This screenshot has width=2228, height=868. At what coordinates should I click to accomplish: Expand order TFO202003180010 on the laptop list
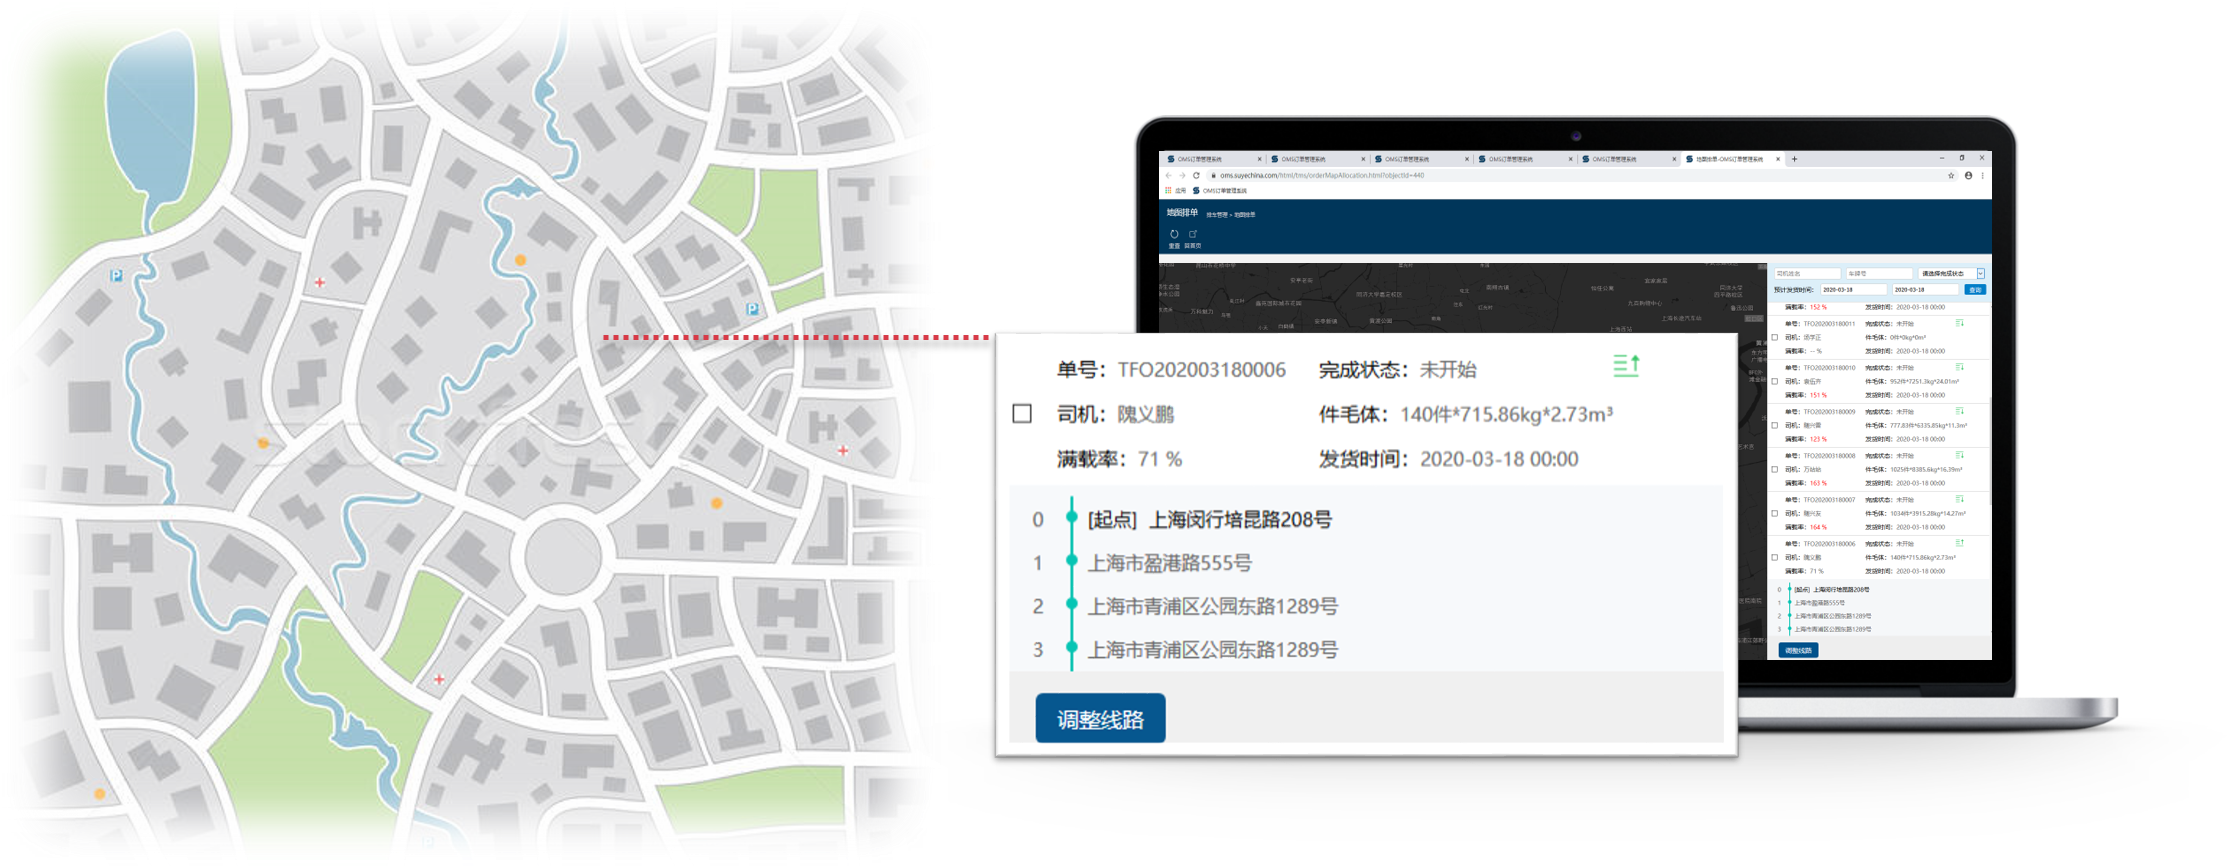pyautogui.click(x=1960, y=367)
